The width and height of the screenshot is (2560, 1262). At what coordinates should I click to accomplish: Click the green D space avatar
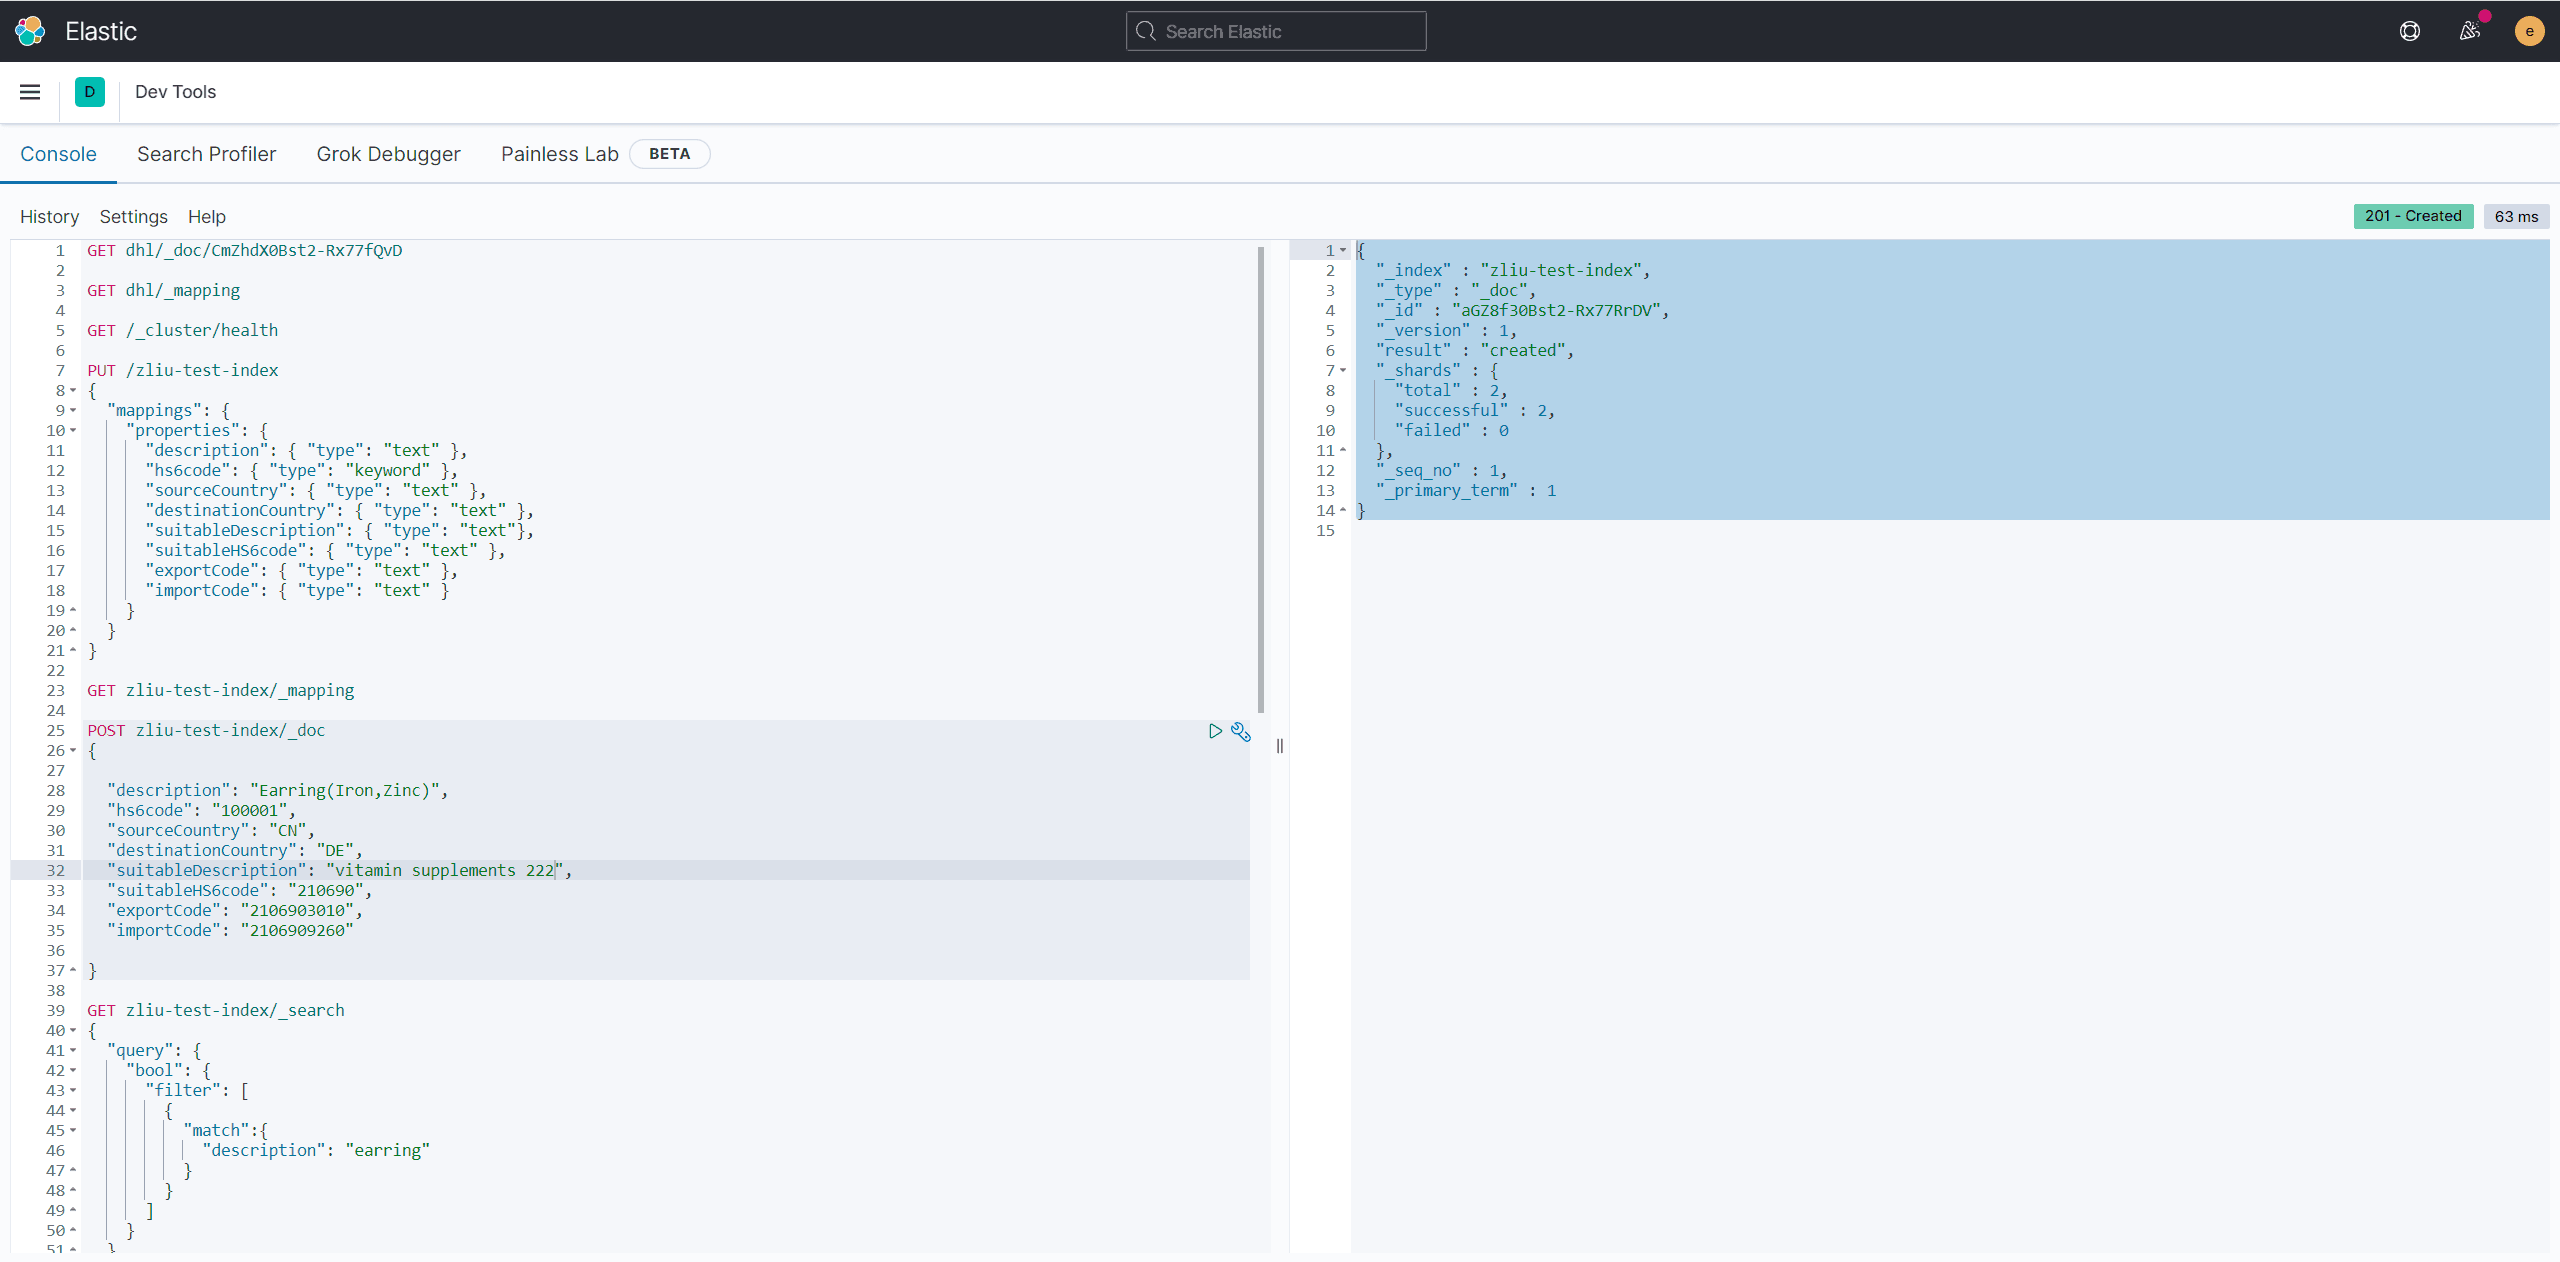(89, 92)
